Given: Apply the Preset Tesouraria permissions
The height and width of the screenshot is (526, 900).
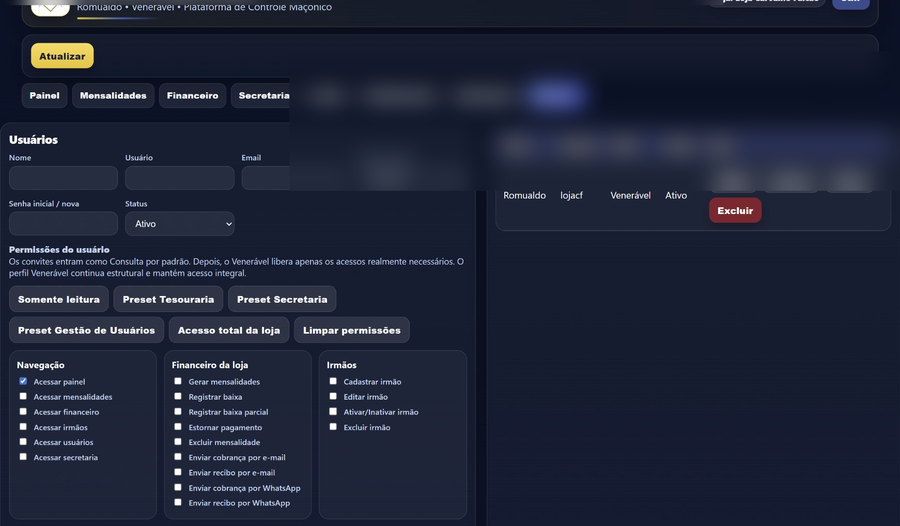Looking at the screenshot, I should (168, 299).
